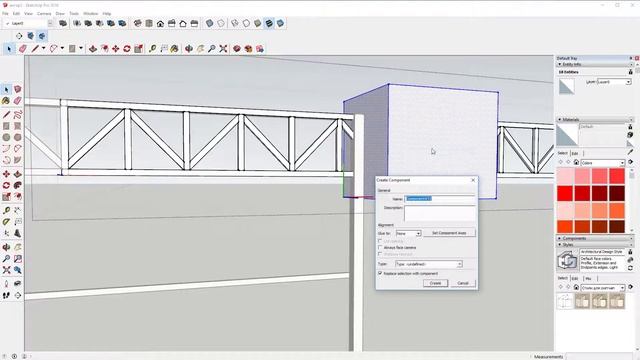The width and height of the screenshot is (640, 360).
Task: Click the Zoom Extents icon in top toolbar
Action: (223, 49)
